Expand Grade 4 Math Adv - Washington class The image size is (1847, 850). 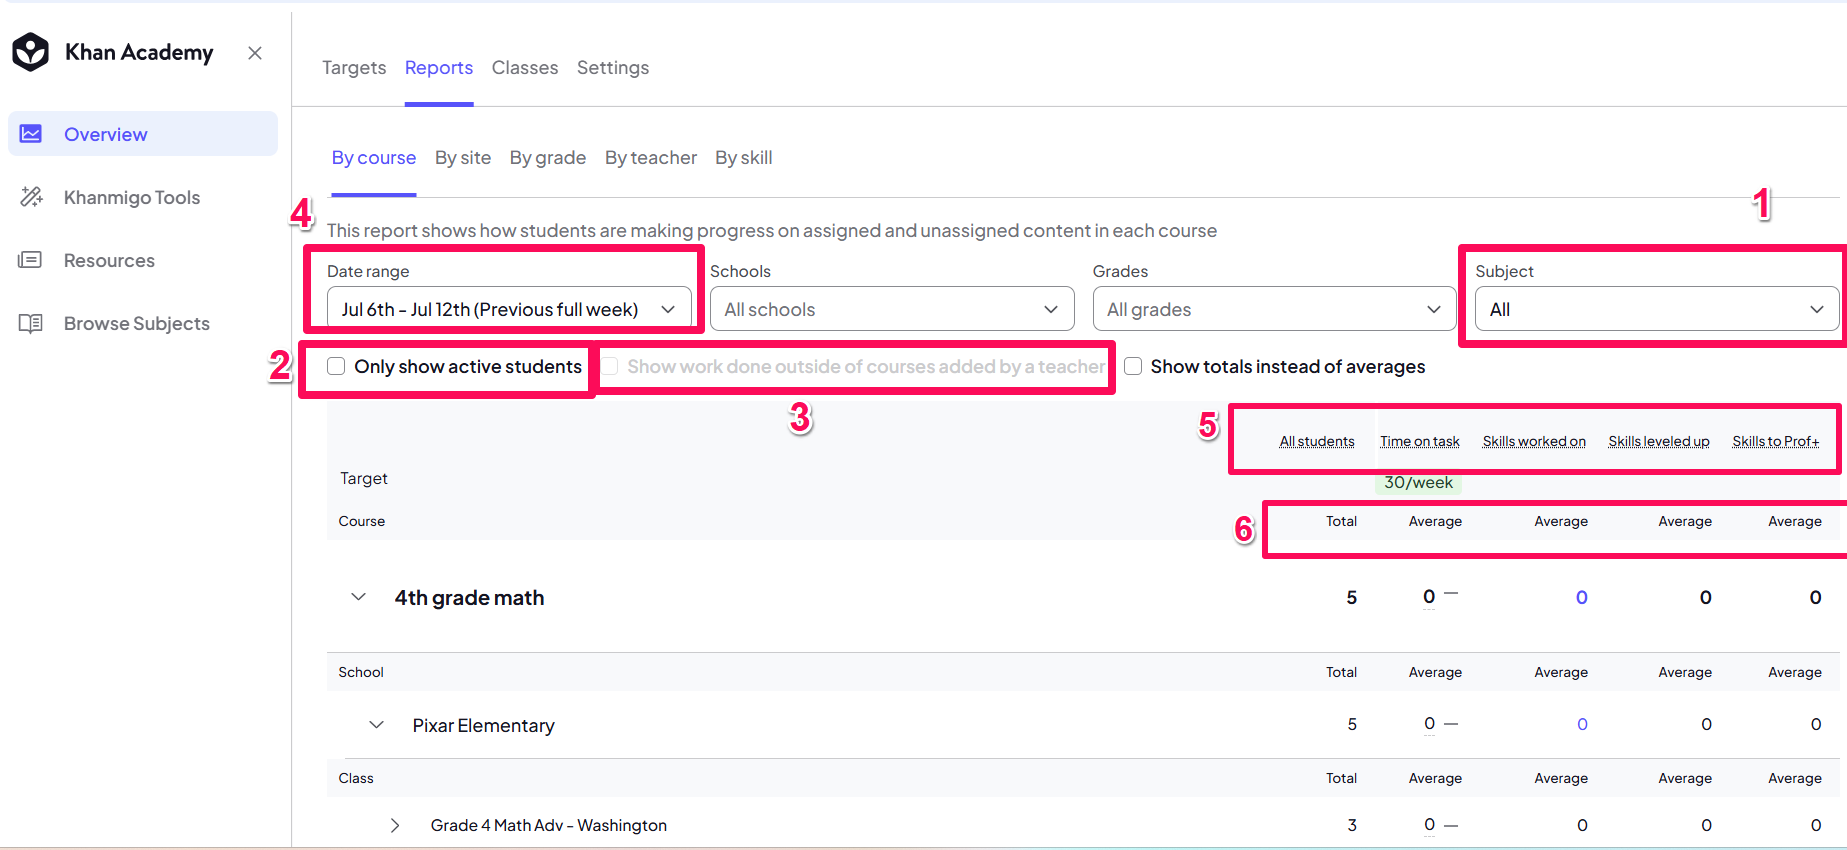tap(395, 825)
